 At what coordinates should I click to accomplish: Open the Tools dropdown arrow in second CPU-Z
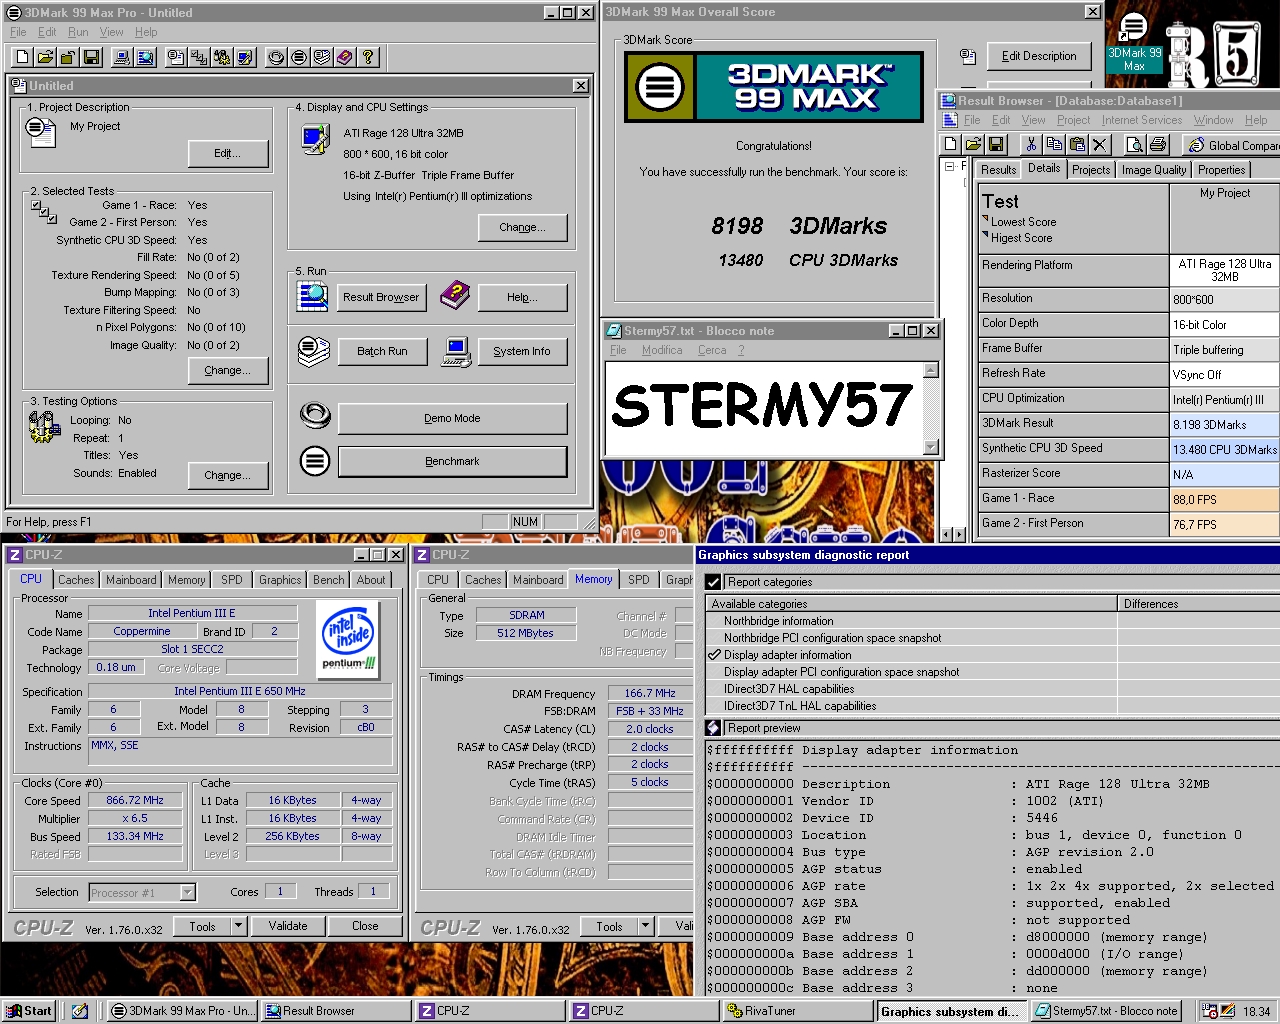[x=646, y=926]
